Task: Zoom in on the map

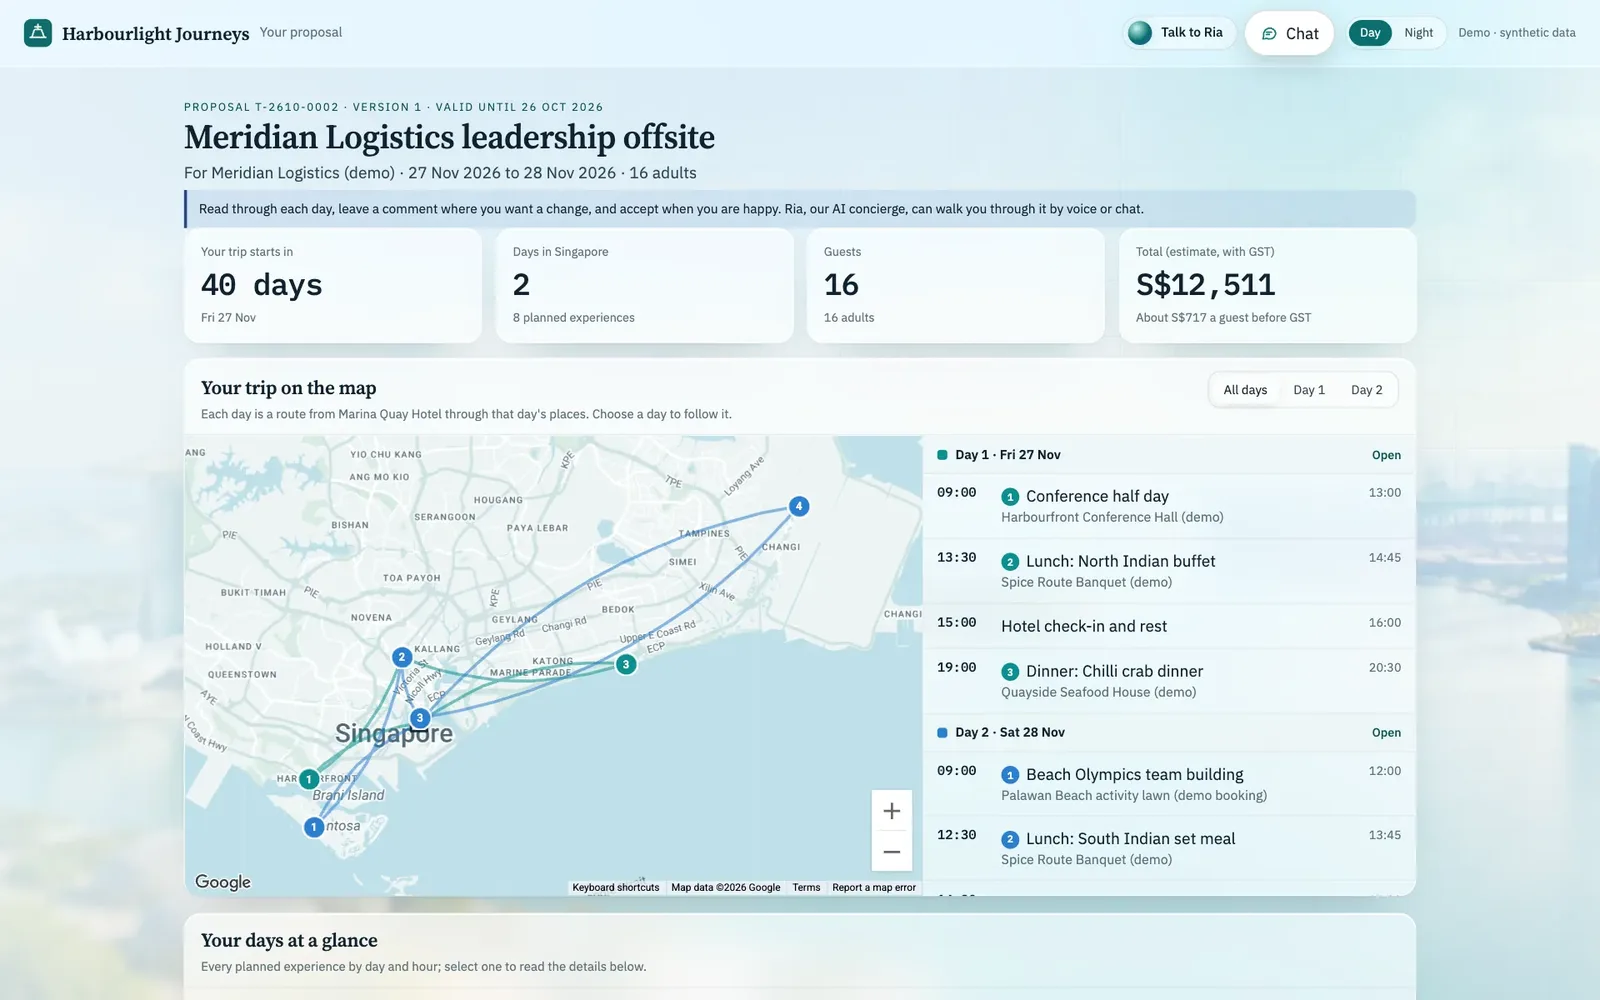Action: [x=892, y=811]
